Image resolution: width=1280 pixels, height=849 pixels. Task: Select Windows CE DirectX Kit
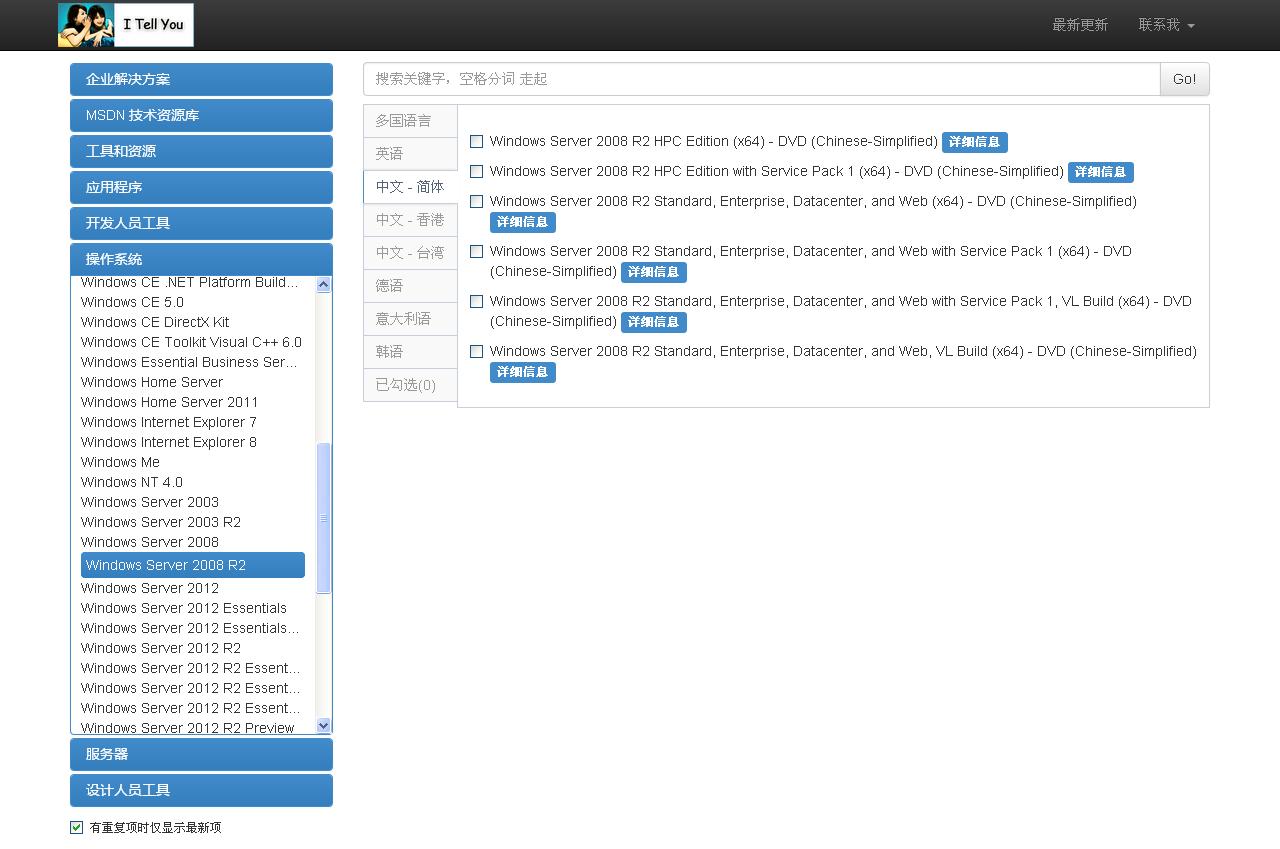point(155,322)
